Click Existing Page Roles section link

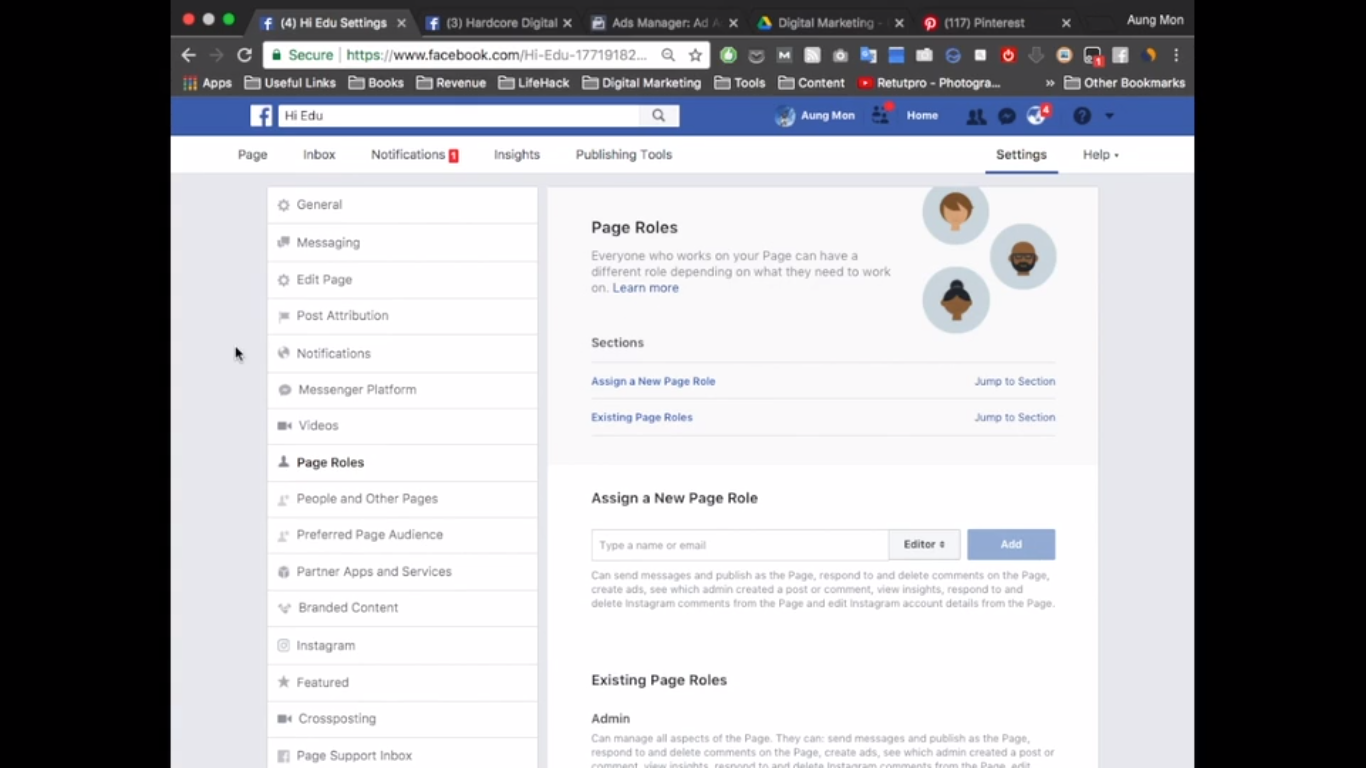[642, 417]
